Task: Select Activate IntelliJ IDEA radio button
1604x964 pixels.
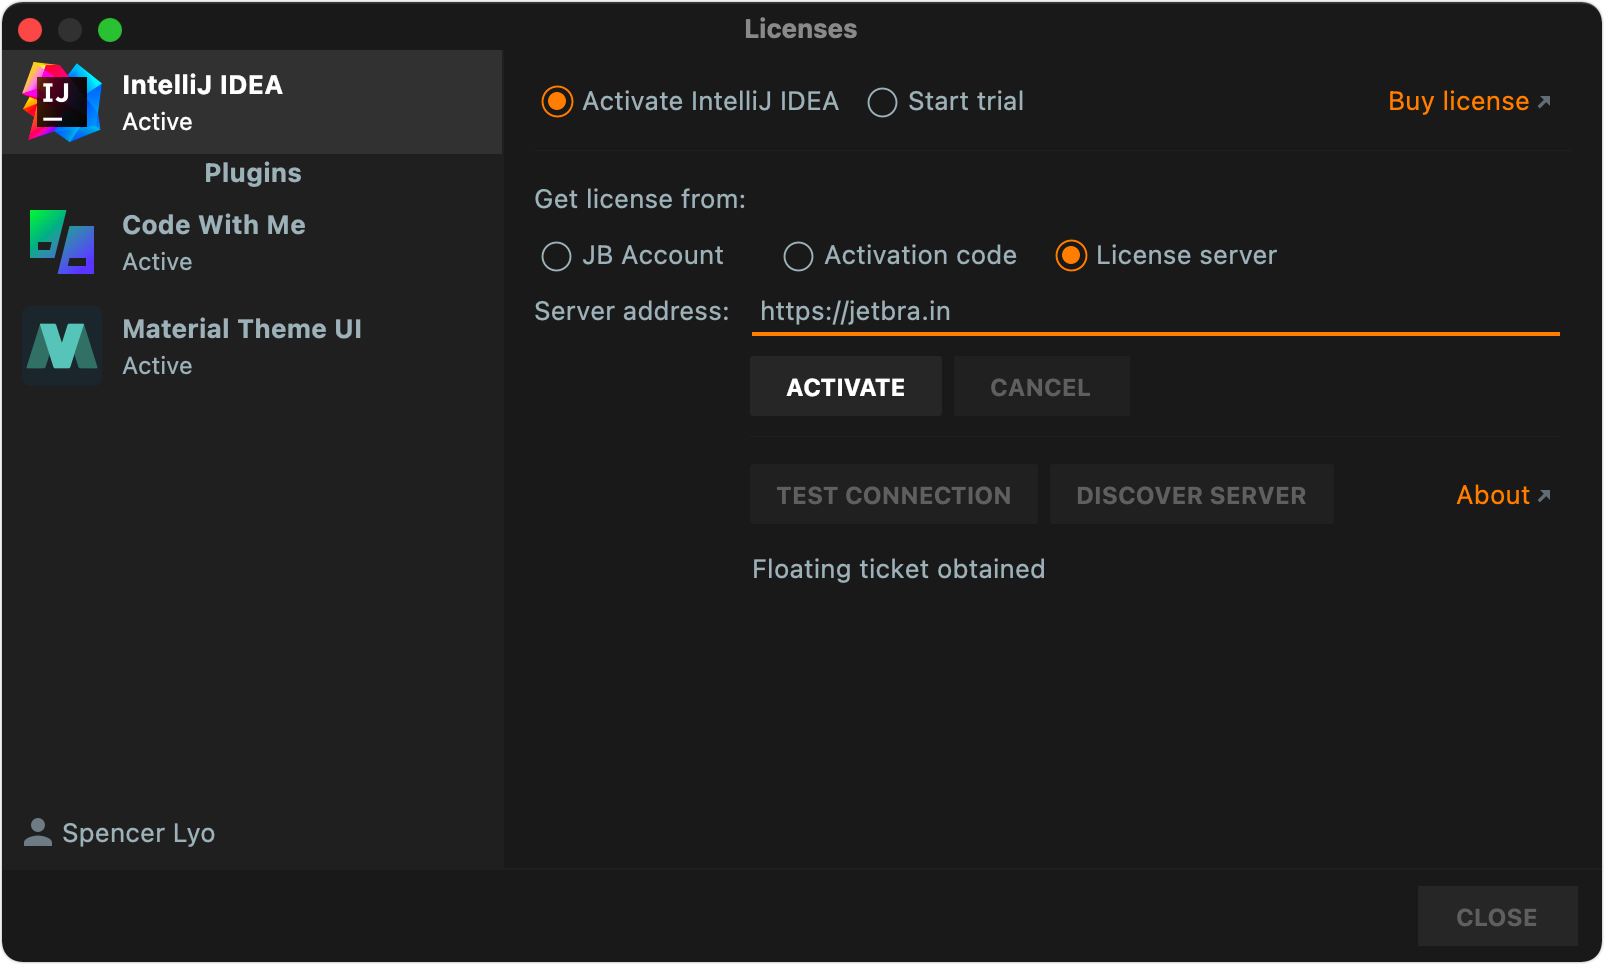Action: coord(557,102)
